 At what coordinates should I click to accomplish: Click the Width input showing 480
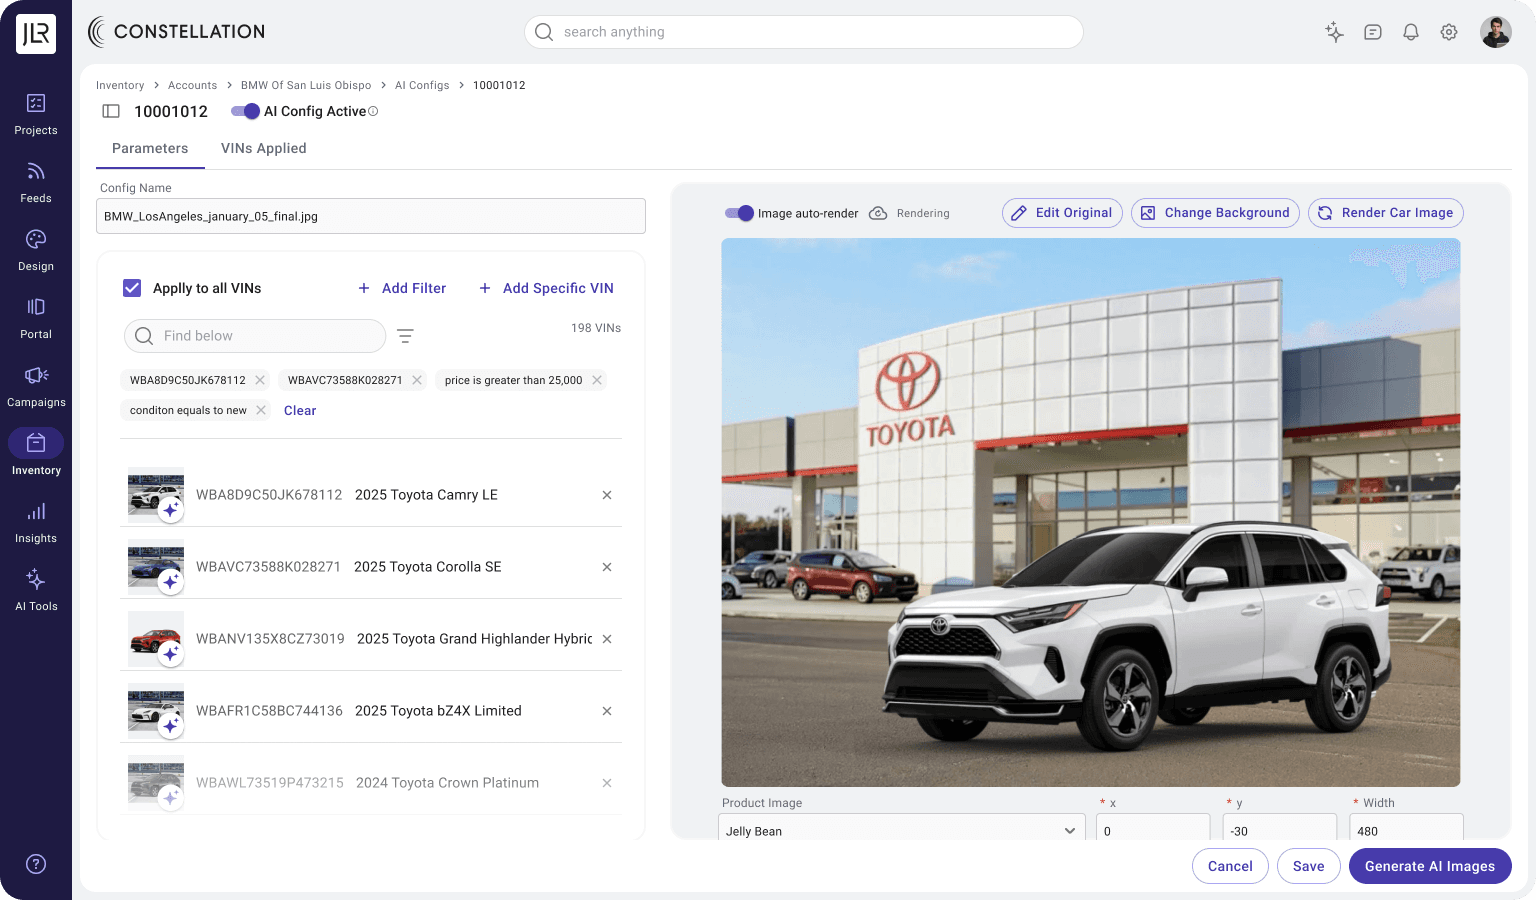coord(1407,830)
